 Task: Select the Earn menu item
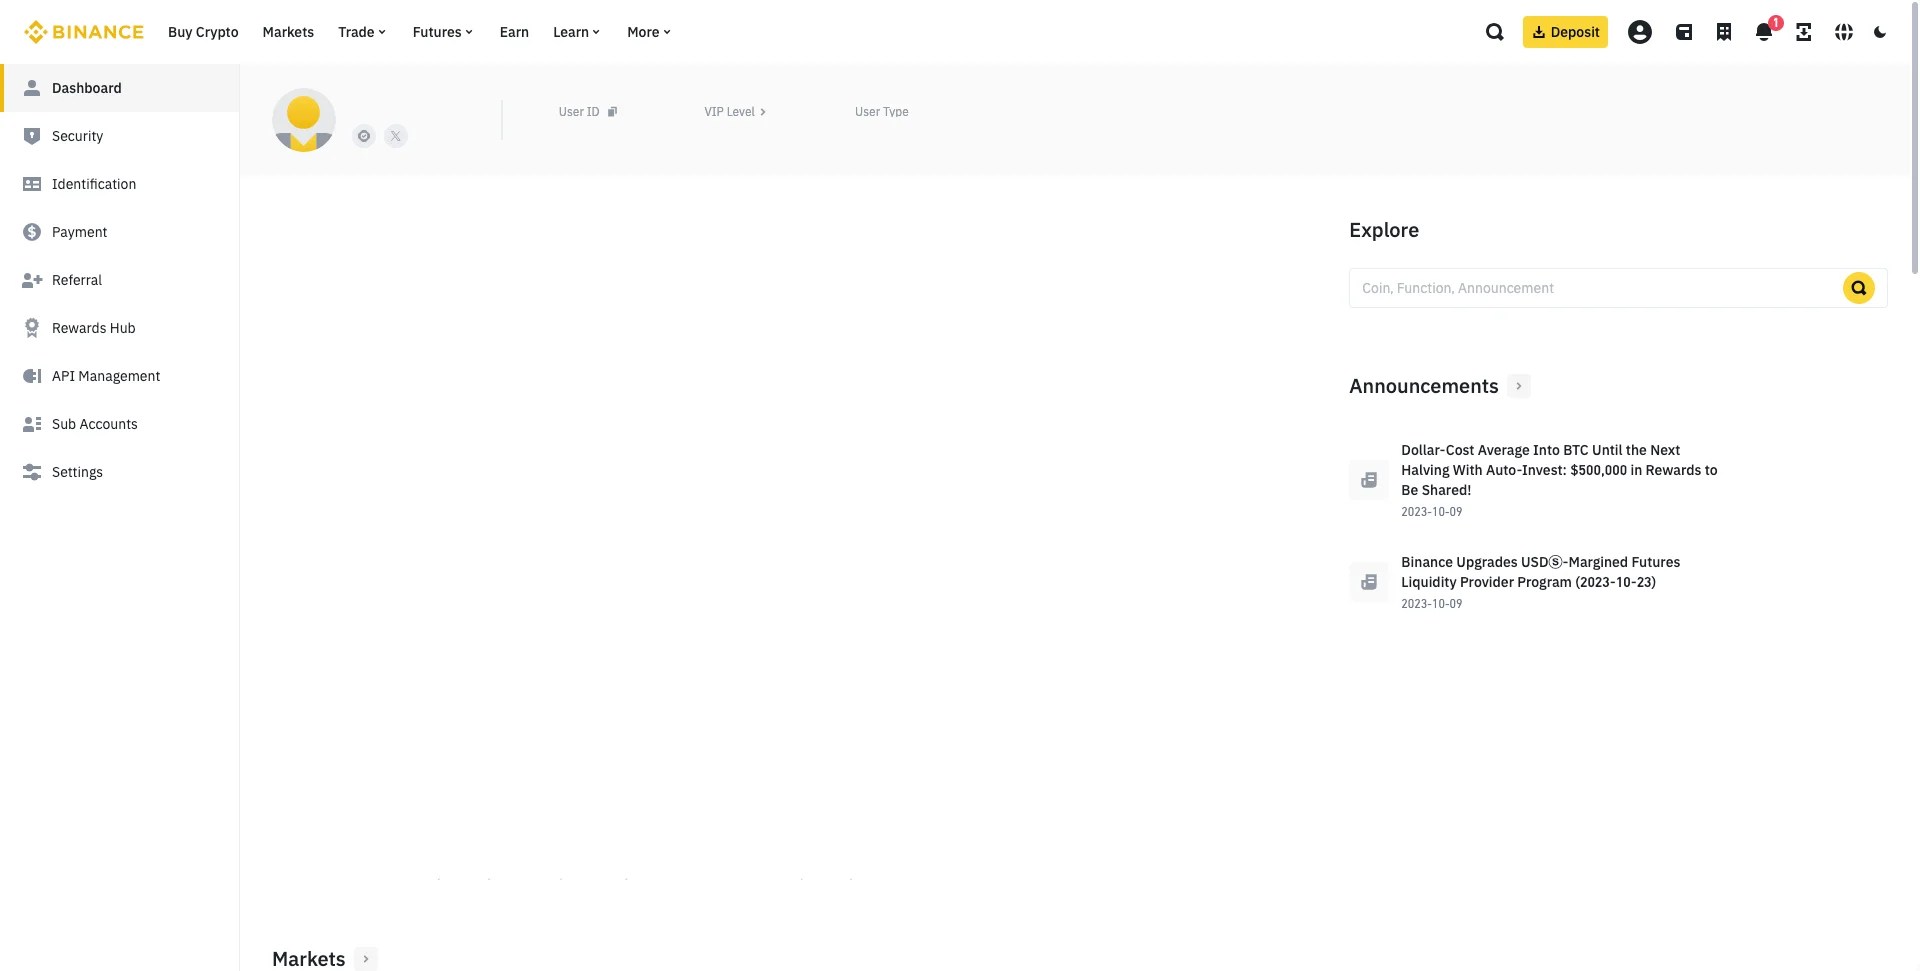[513, 31]
